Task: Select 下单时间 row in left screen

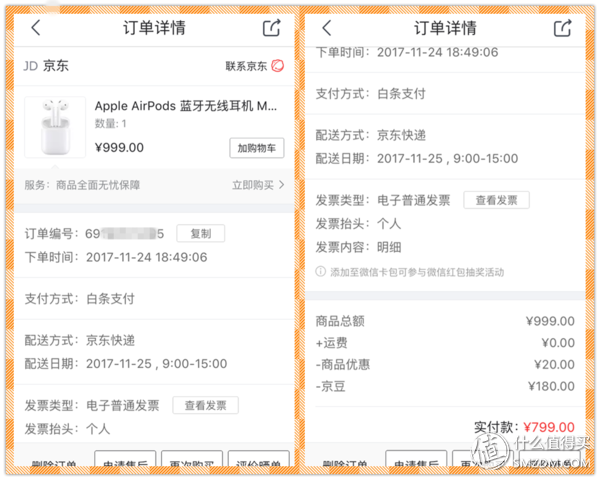Action: pos(116,257)
